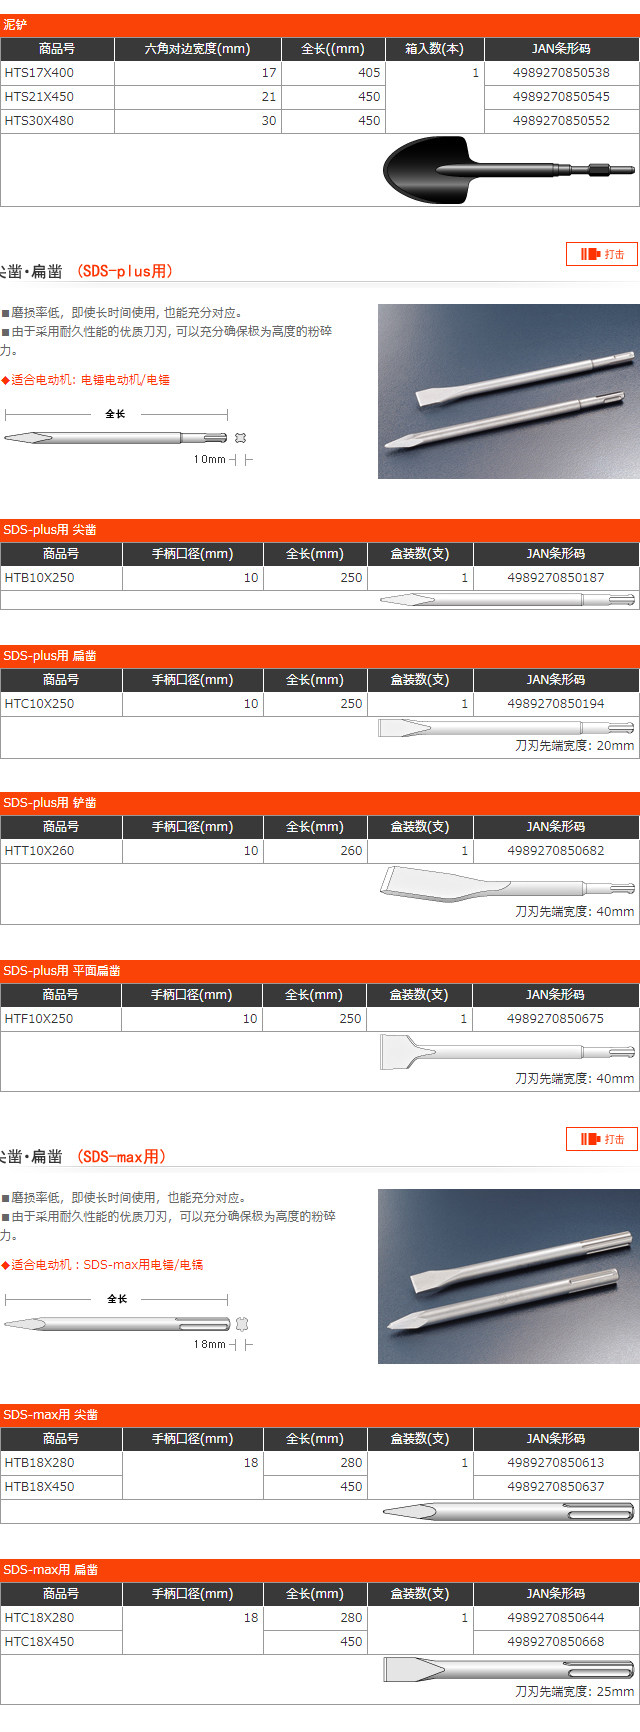Select the SDS-plus用 铲凿 section header

coord(320,803)
